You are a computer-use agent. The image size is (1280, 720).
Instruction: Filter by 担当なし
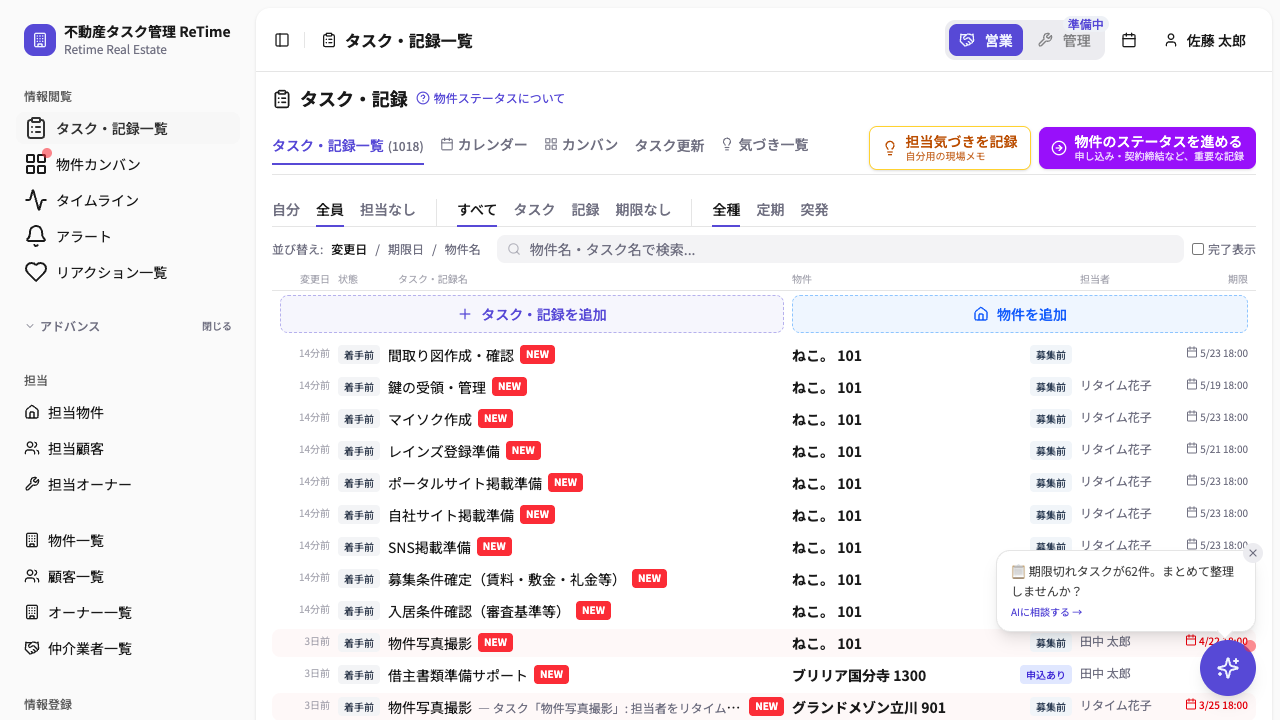click(x=388, y=210)
